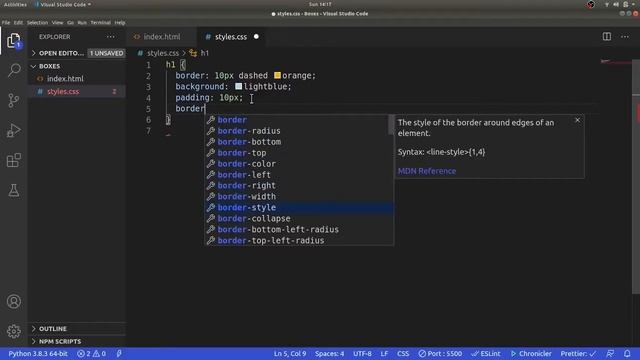Viewport: 640px width, 360px height.
Task: Open the editor more actions ellipsis
Action: [625, 37]
